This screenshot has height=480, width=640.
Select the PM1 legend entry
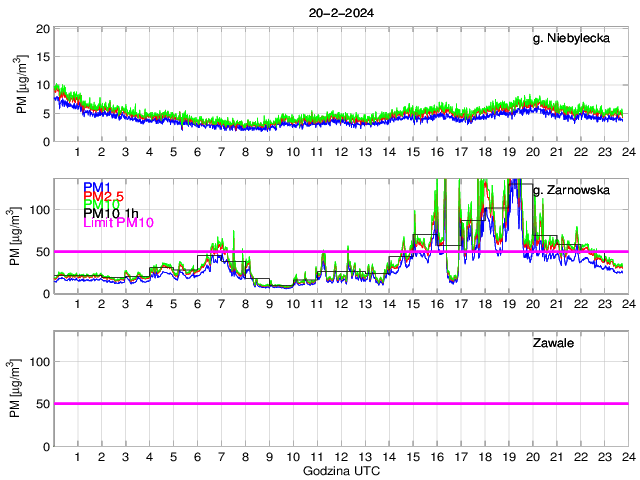[97, 187]
